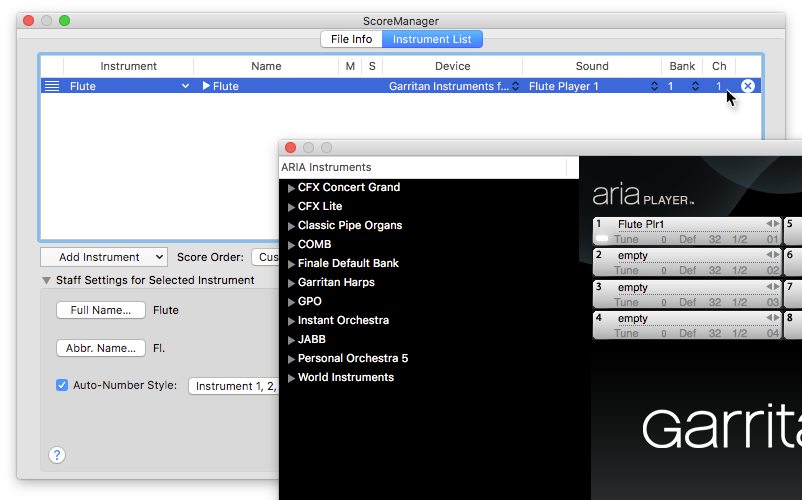Click the Bank column header
The width and height of the screenshot is (802, 500).
682,66
